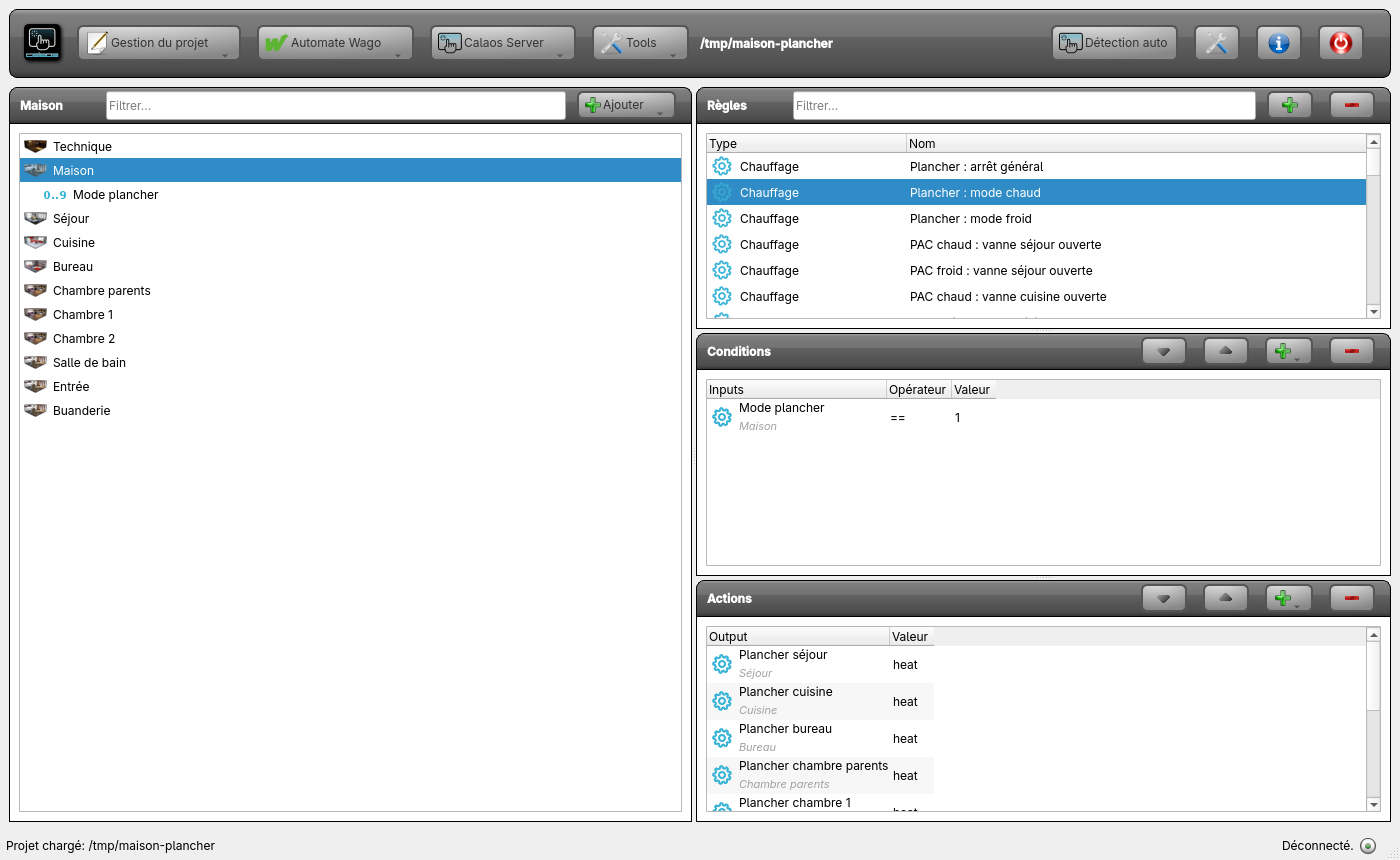The height and width of the screenshot is (860, 1400).
Task: Remove condition with red minus button
Action: coord(1352,351)
